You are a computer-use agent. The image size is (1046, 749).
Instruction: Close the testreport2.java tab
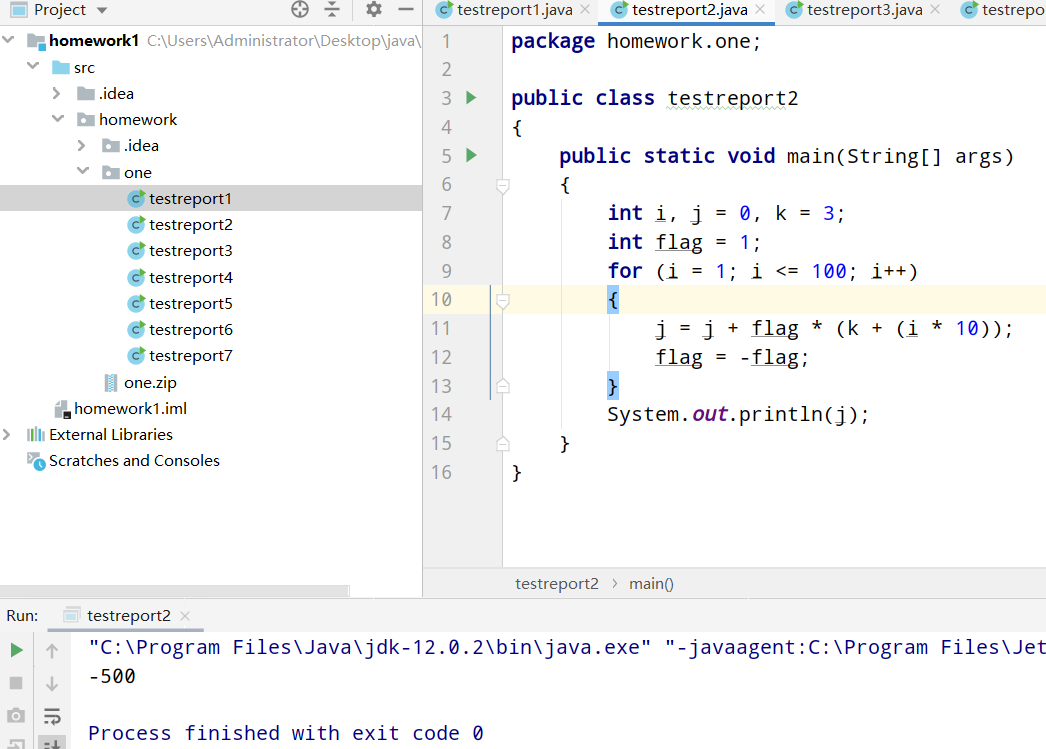(760, 9)
